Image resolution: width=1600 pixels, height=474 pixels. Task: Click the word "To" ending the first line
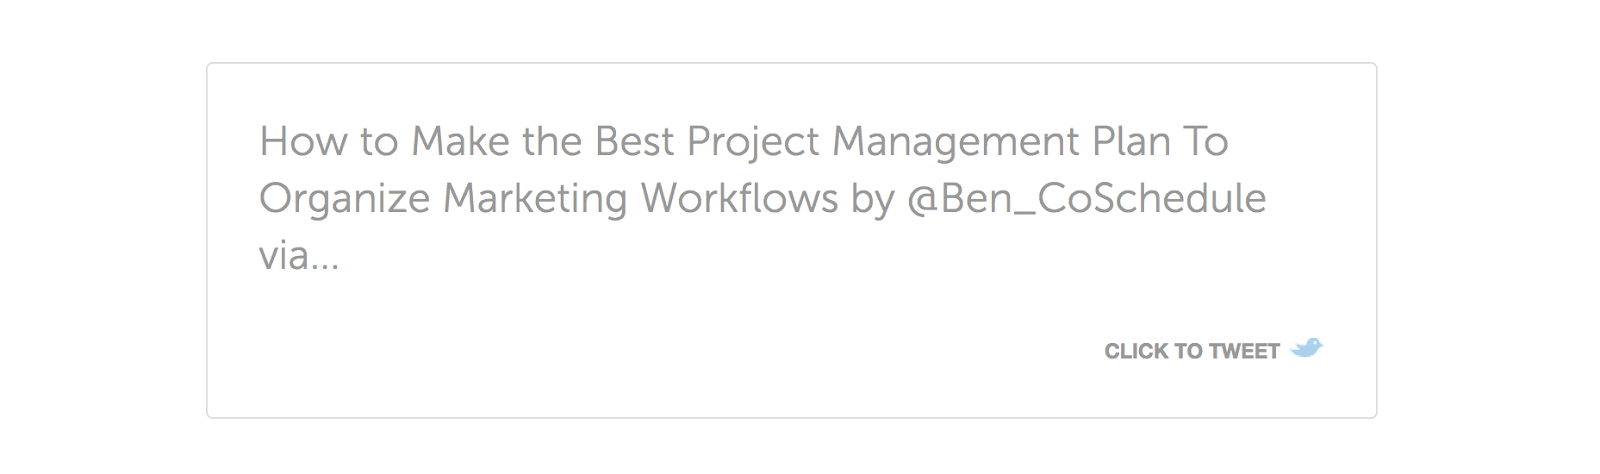(1206, 142)
